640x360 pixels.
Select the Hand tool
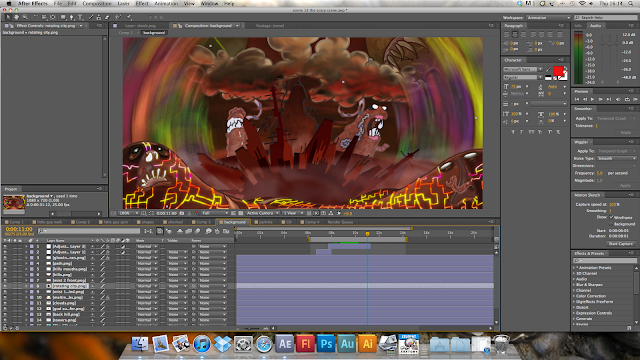pos(16,17)
